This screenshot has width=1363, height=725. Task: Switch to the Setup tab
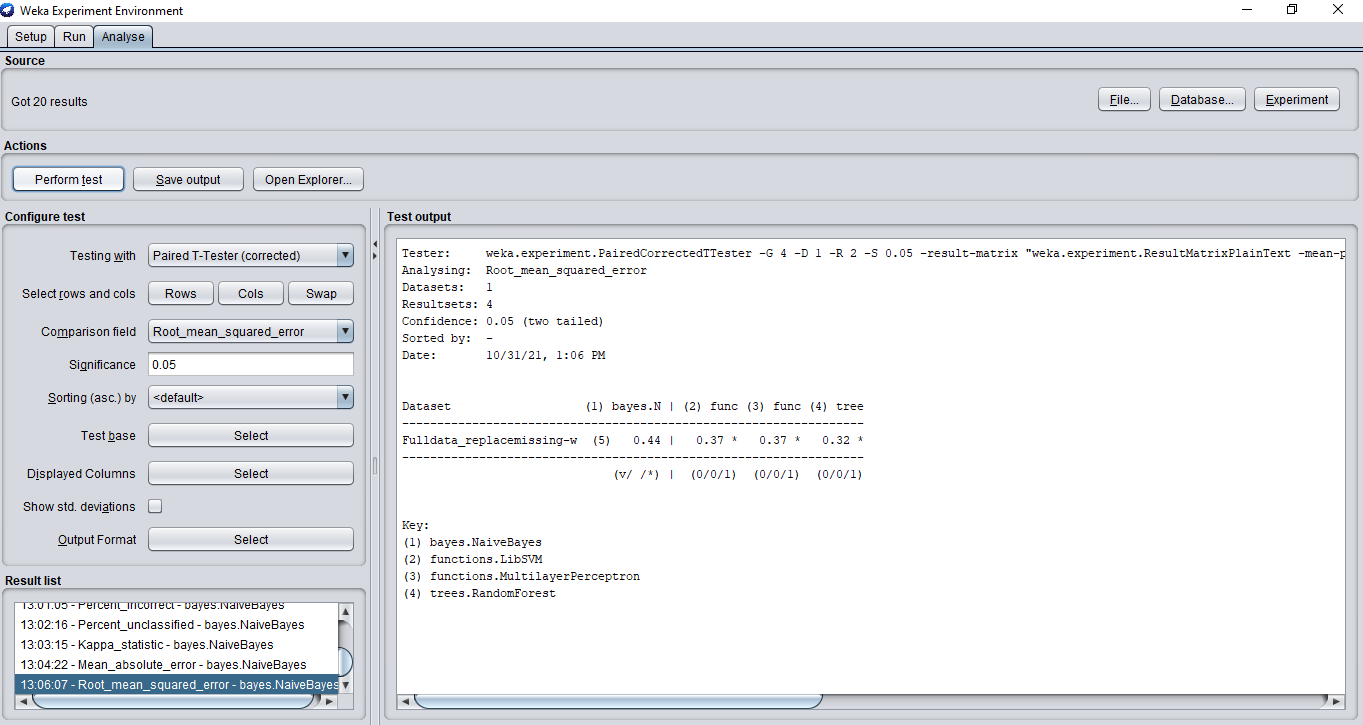click(31, 37)
